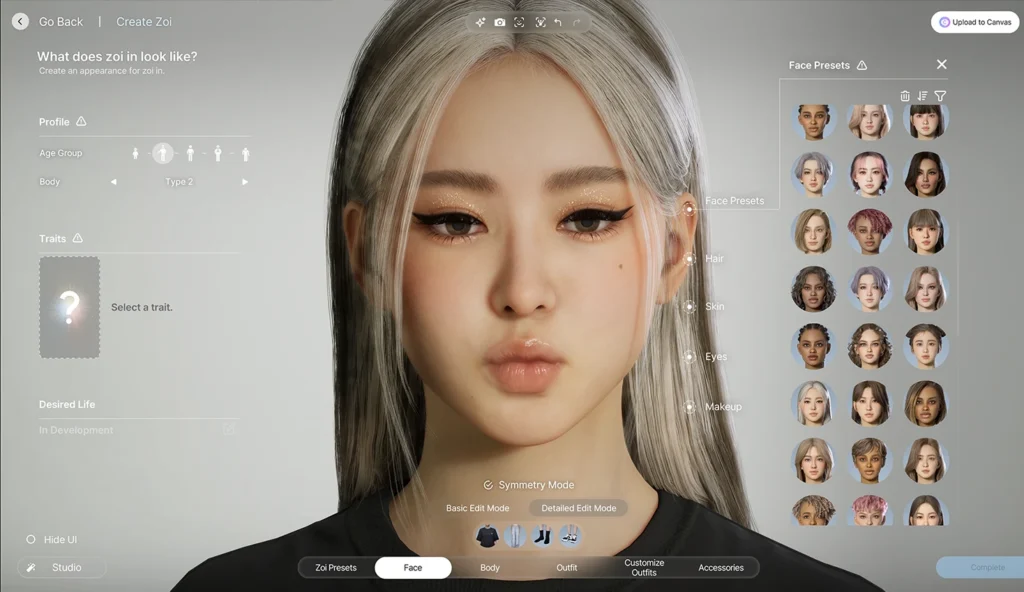
Task: Select the sneakers icon below edit modes
Action: point(568,536)
